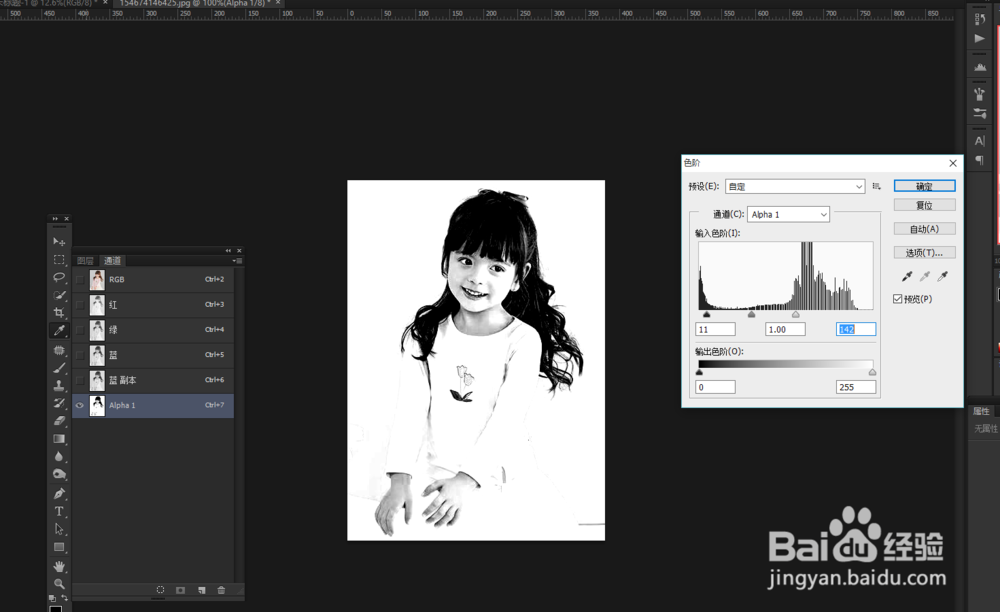This screenshot has height=612, width=1000.
Task: Delete current channel trash icon
Action: (221, 590)
